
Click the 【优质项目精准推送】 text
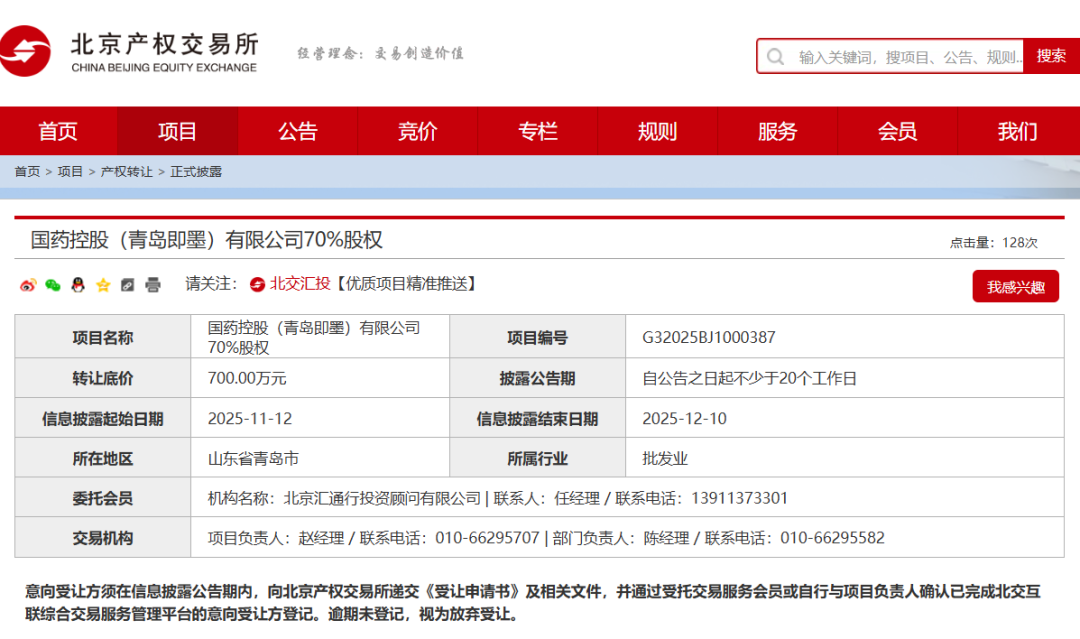point(406,284)
